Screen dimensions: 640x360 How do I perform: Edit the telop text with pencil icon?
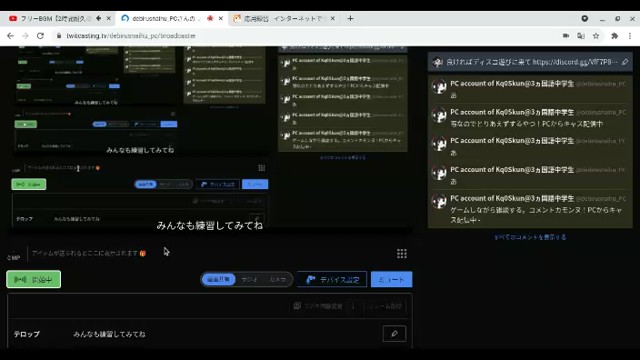(x=394, y=333)
